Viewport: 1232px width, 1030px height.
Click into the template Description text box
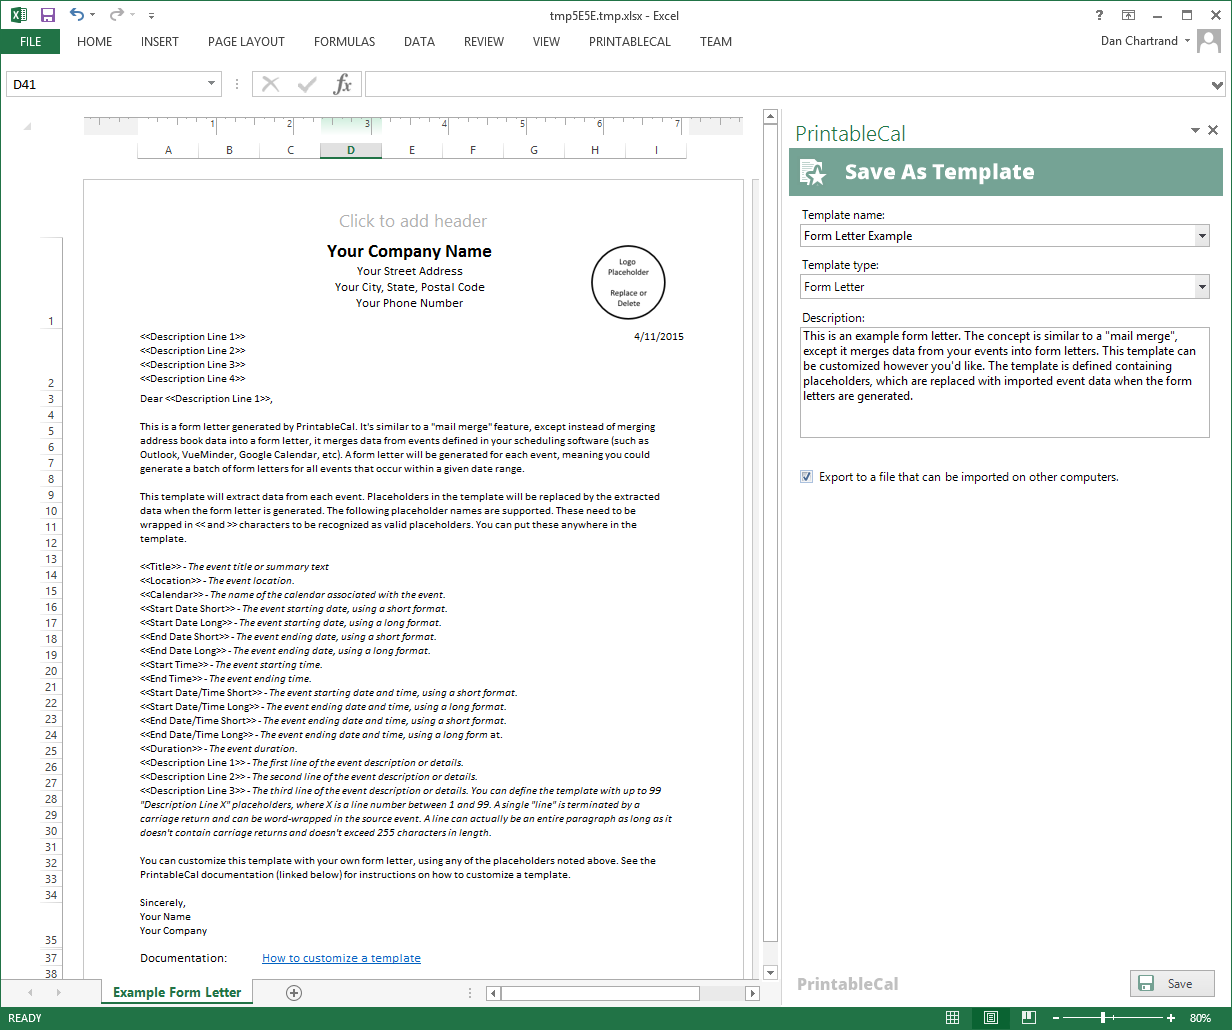1005,382
